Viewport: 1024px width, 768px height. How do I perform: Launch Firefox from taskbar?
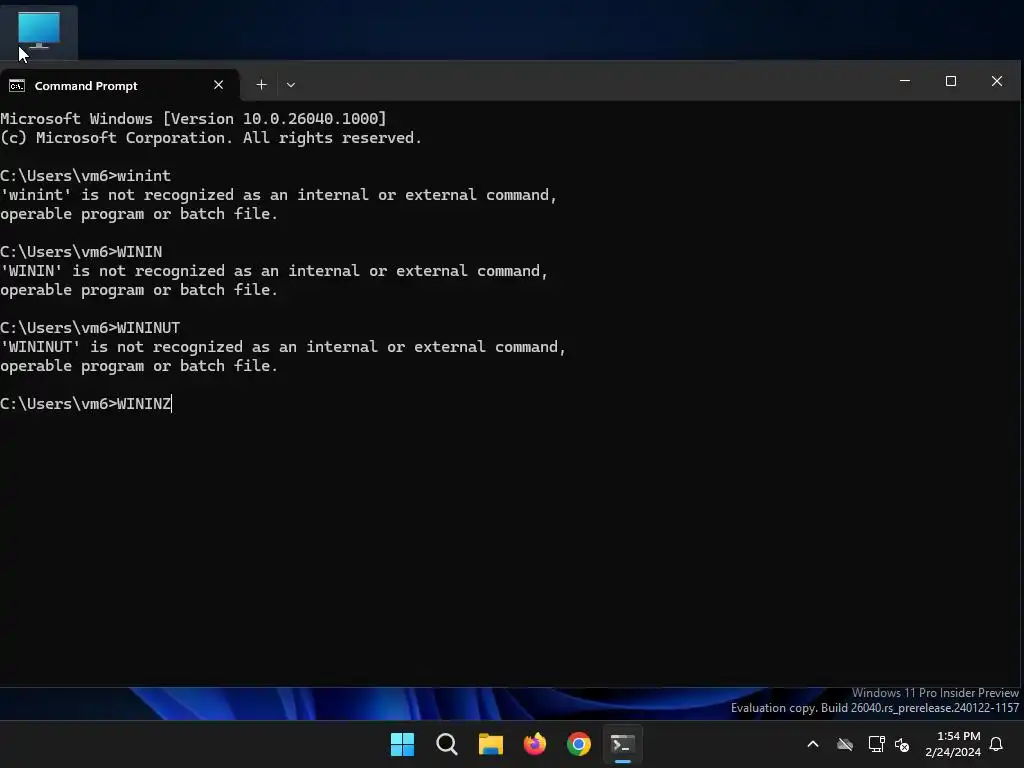tap(535, 744)
